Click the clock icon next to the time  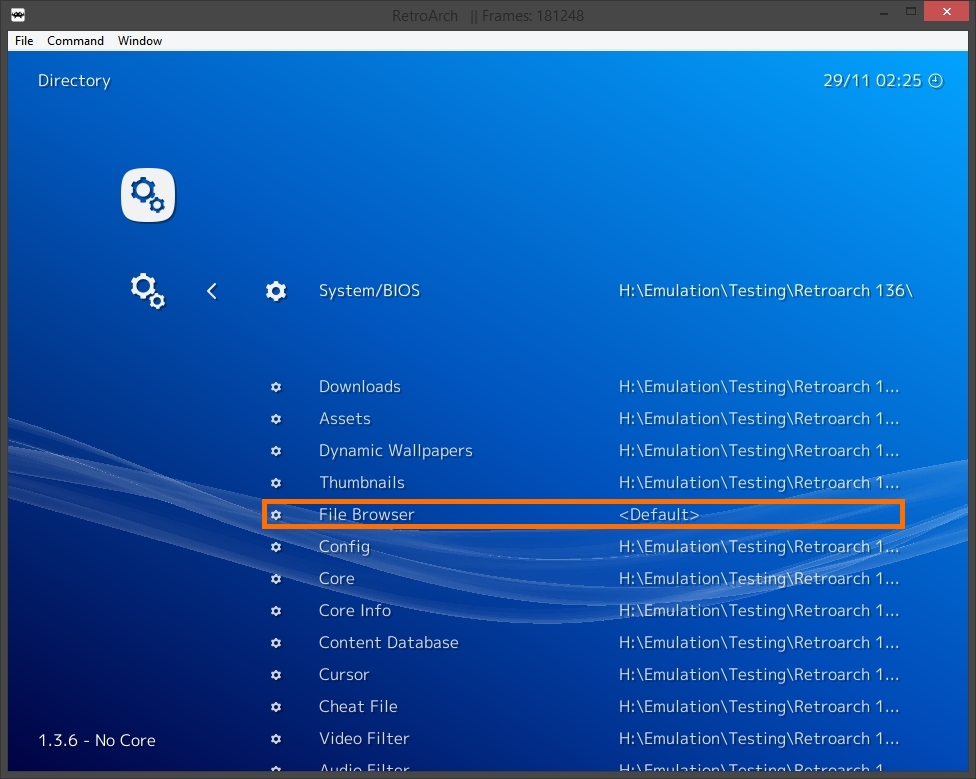tap(936, 81)
